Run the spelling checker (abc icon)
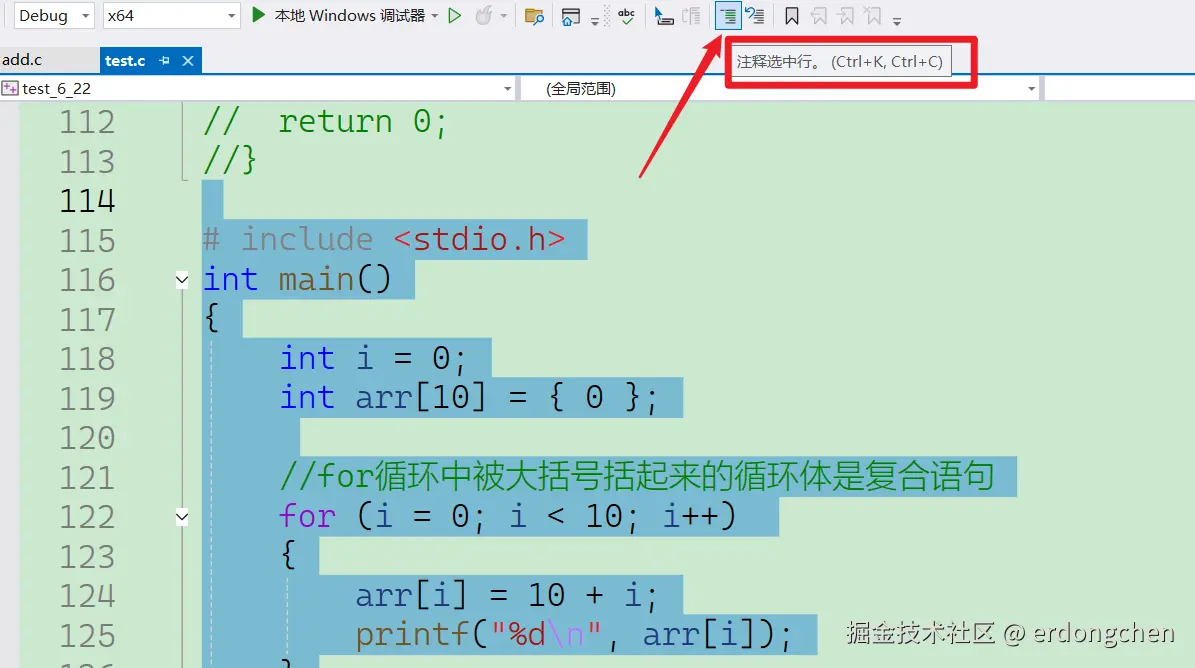1195x668 pixels. point(626,15)
